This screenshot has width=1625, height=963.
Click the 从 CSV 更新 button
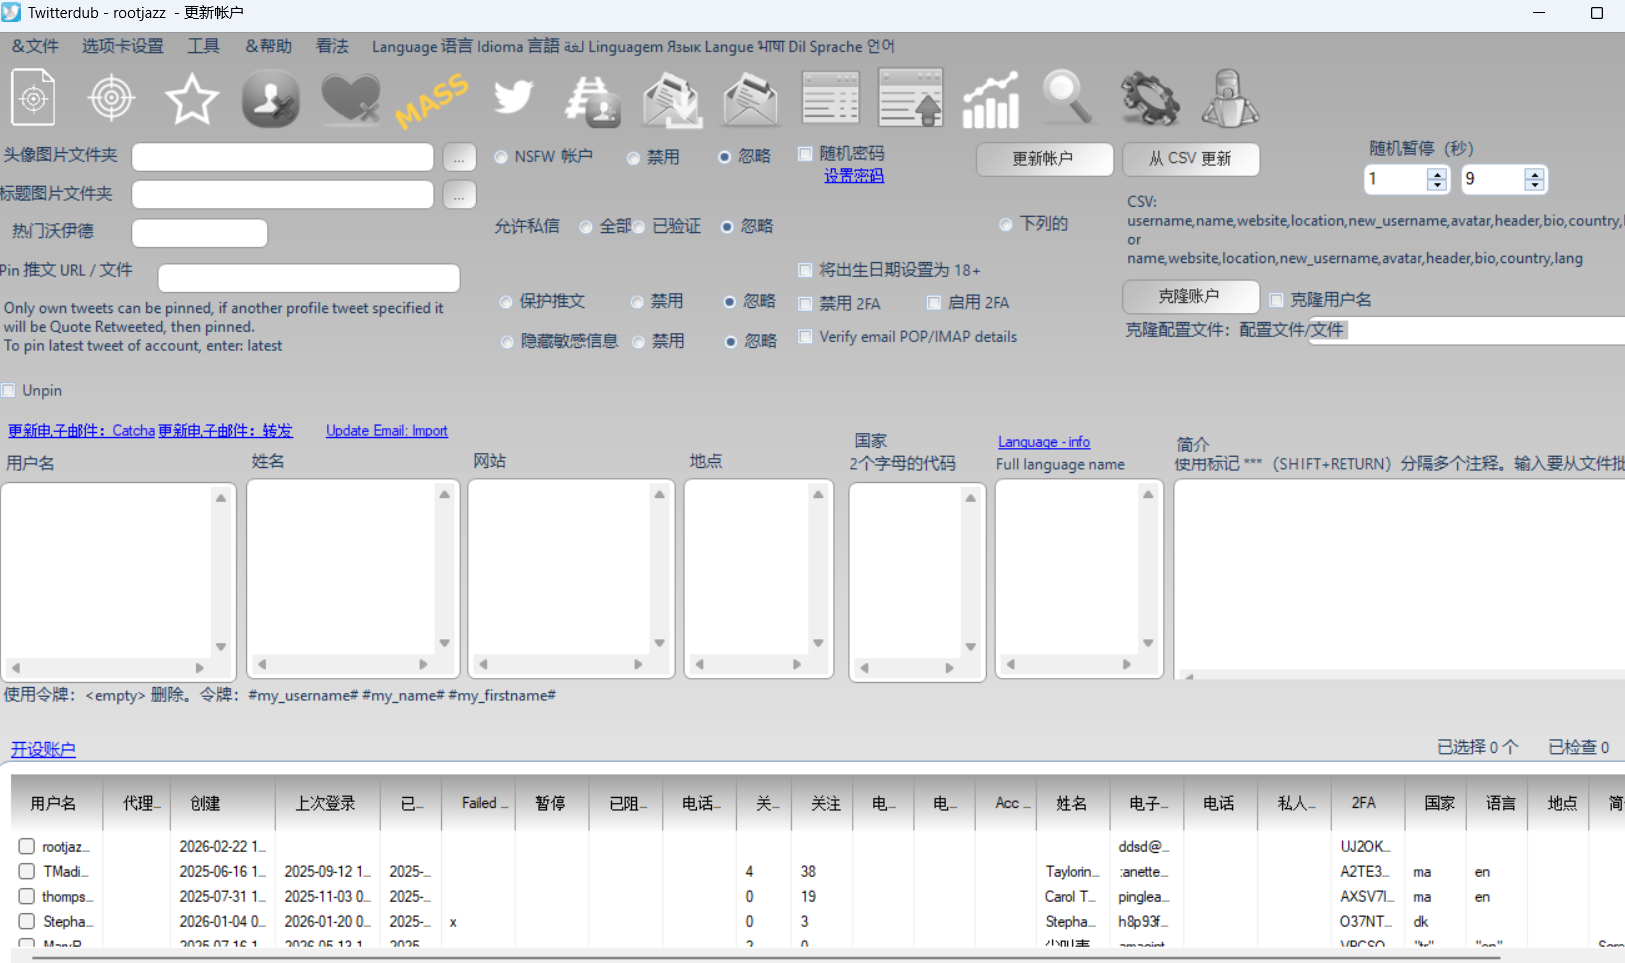pos(1190,159)
